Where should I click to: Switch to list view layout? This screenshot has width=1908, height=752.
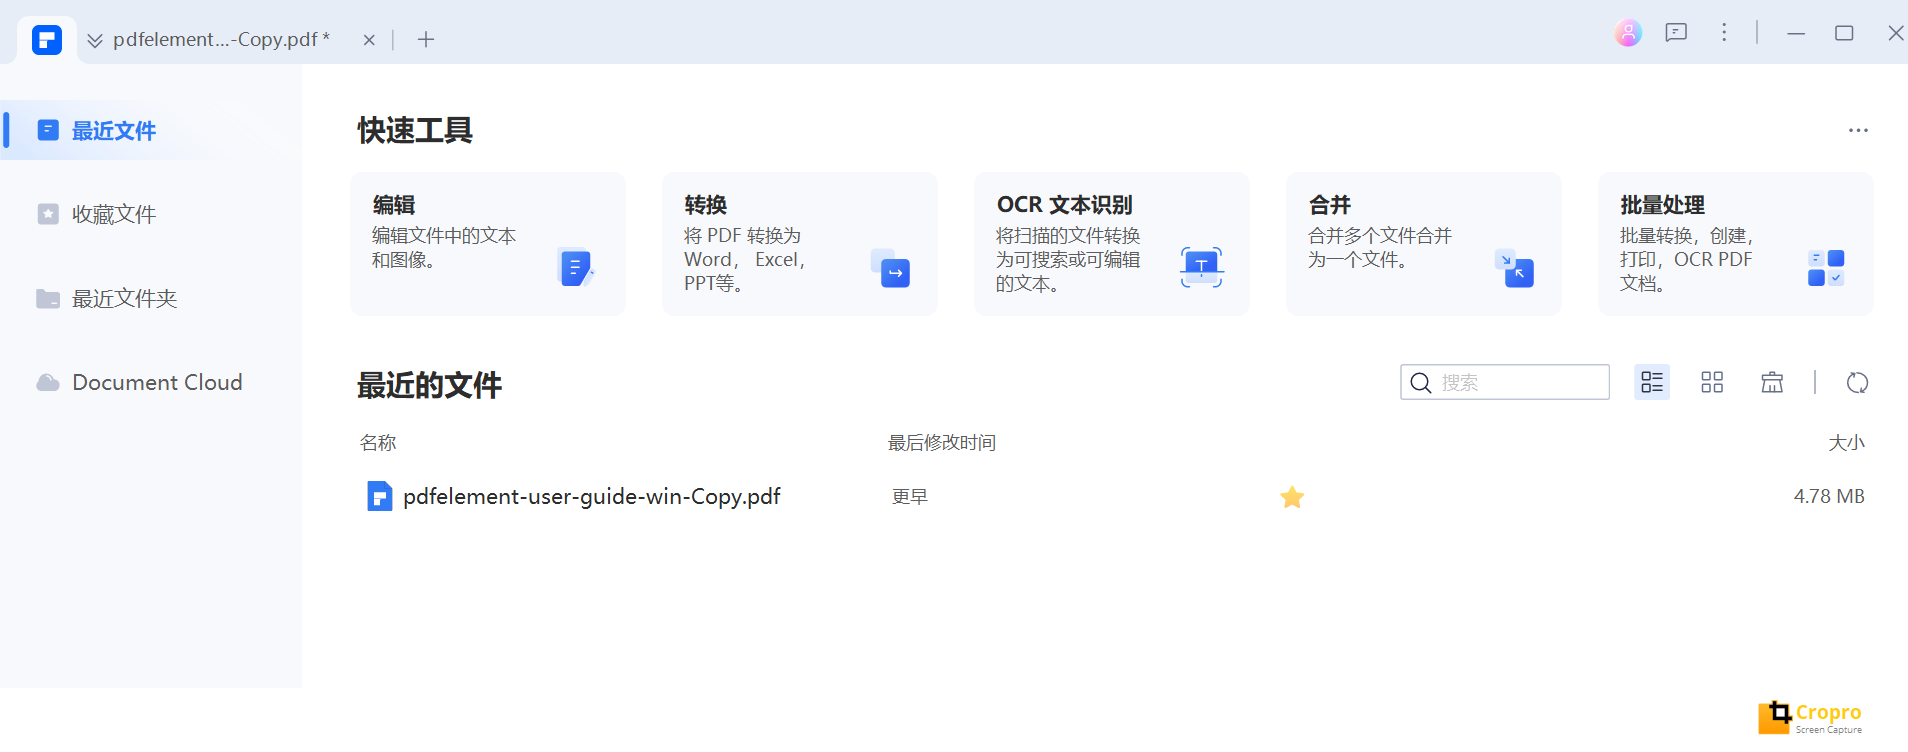[1652, 383]
